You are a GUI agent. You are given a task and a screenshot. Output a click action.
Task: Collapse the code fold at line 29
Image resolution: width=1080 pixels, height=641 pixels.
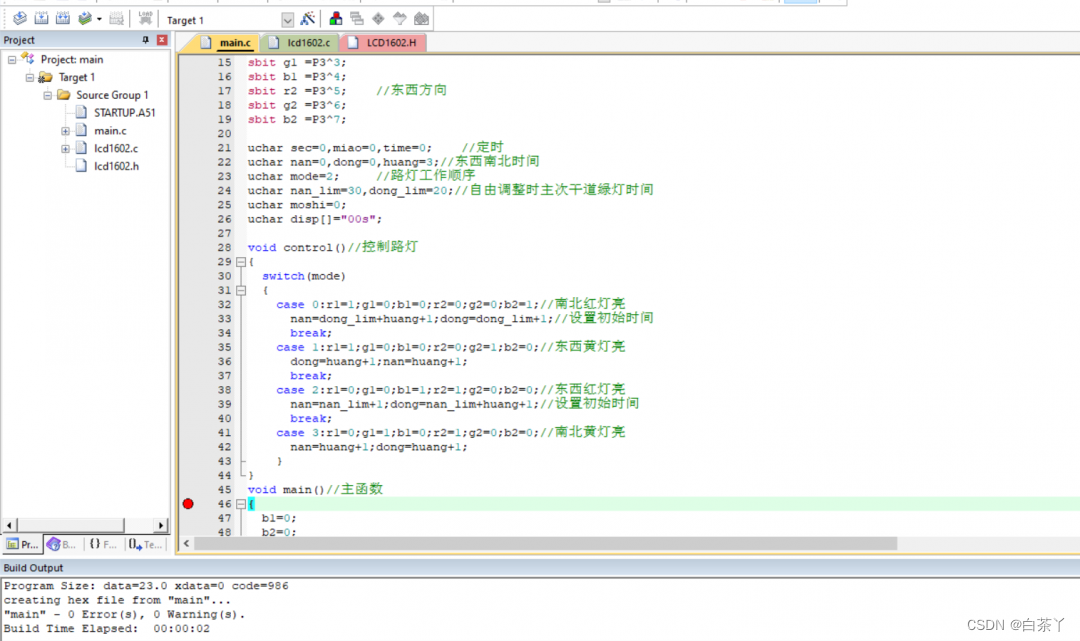[241, 262]
